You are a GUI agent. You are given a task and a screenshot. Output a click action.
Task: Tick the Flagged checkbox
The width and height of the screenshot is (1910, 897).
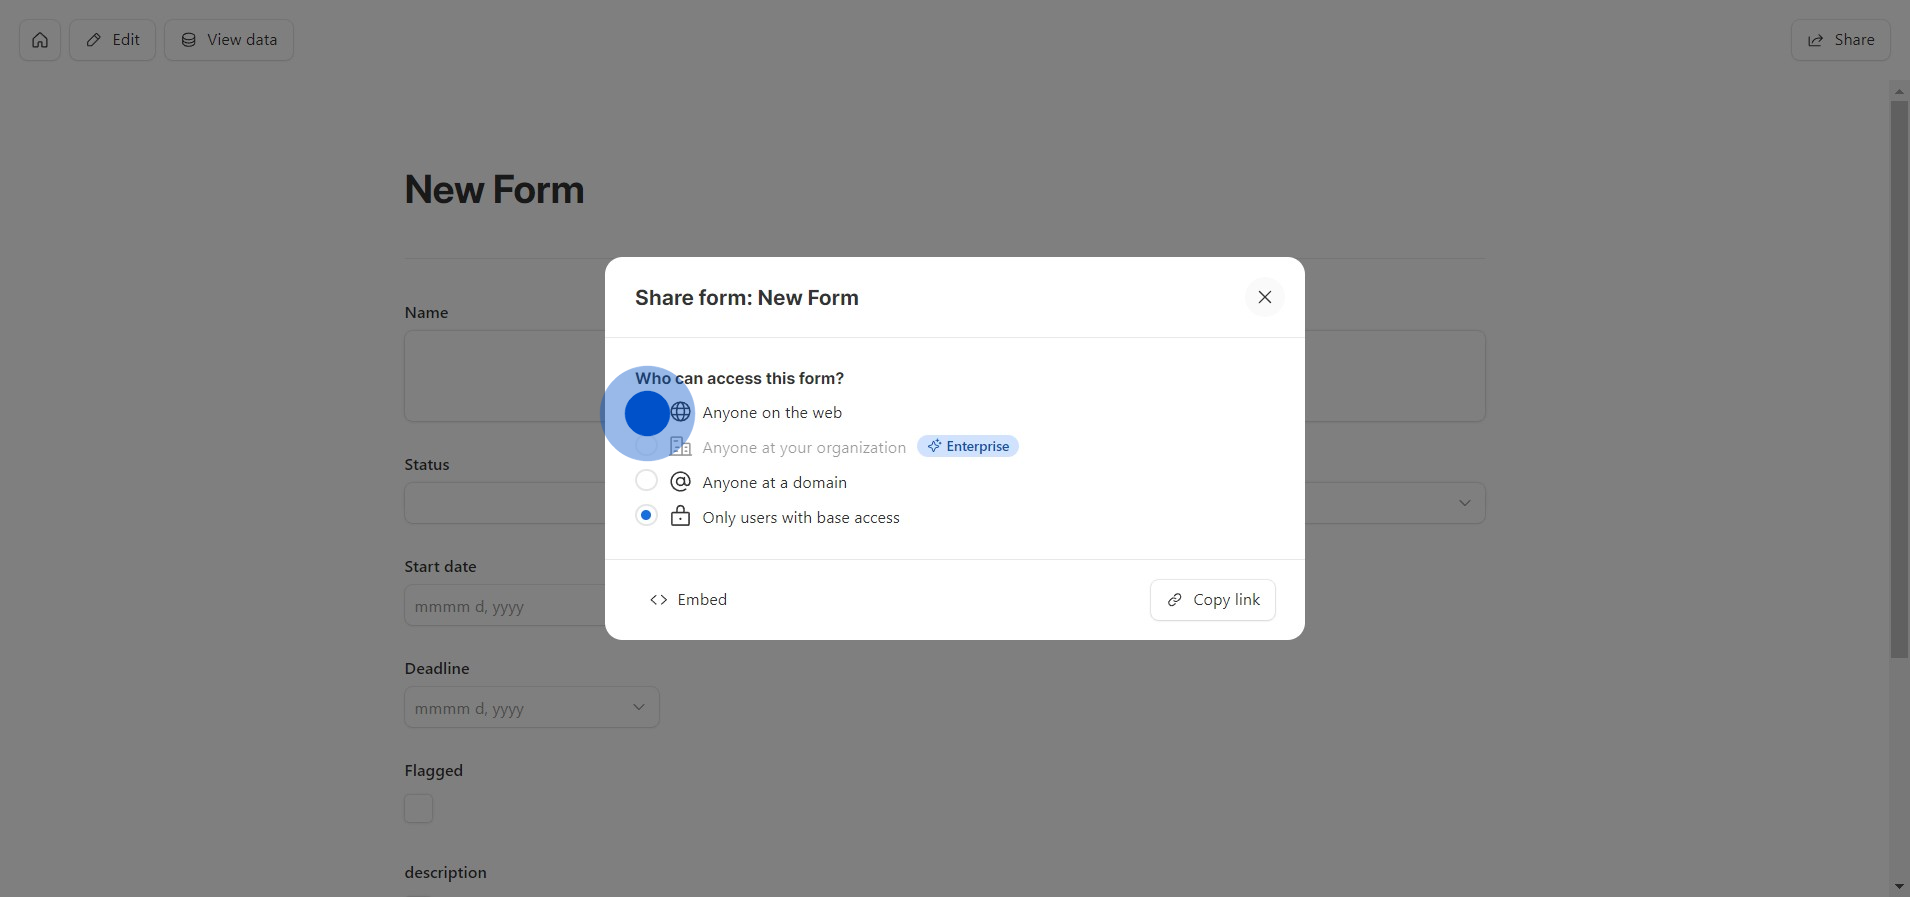click(419, 808)
